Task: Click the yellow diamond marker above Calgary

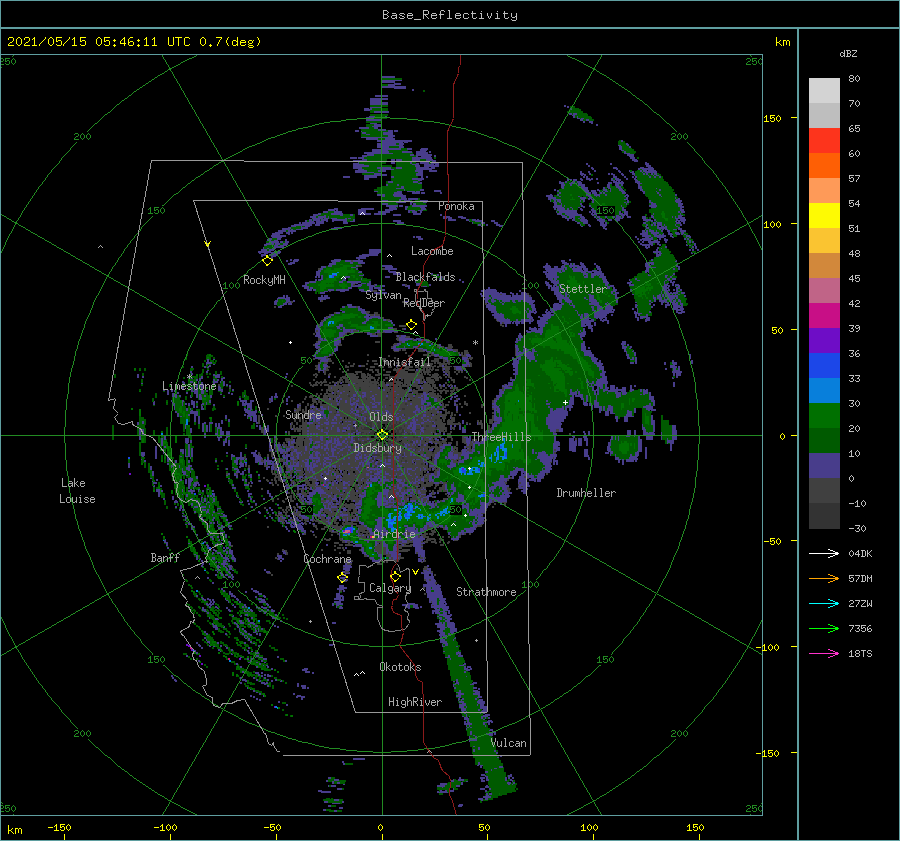Action: click(395, 576)
